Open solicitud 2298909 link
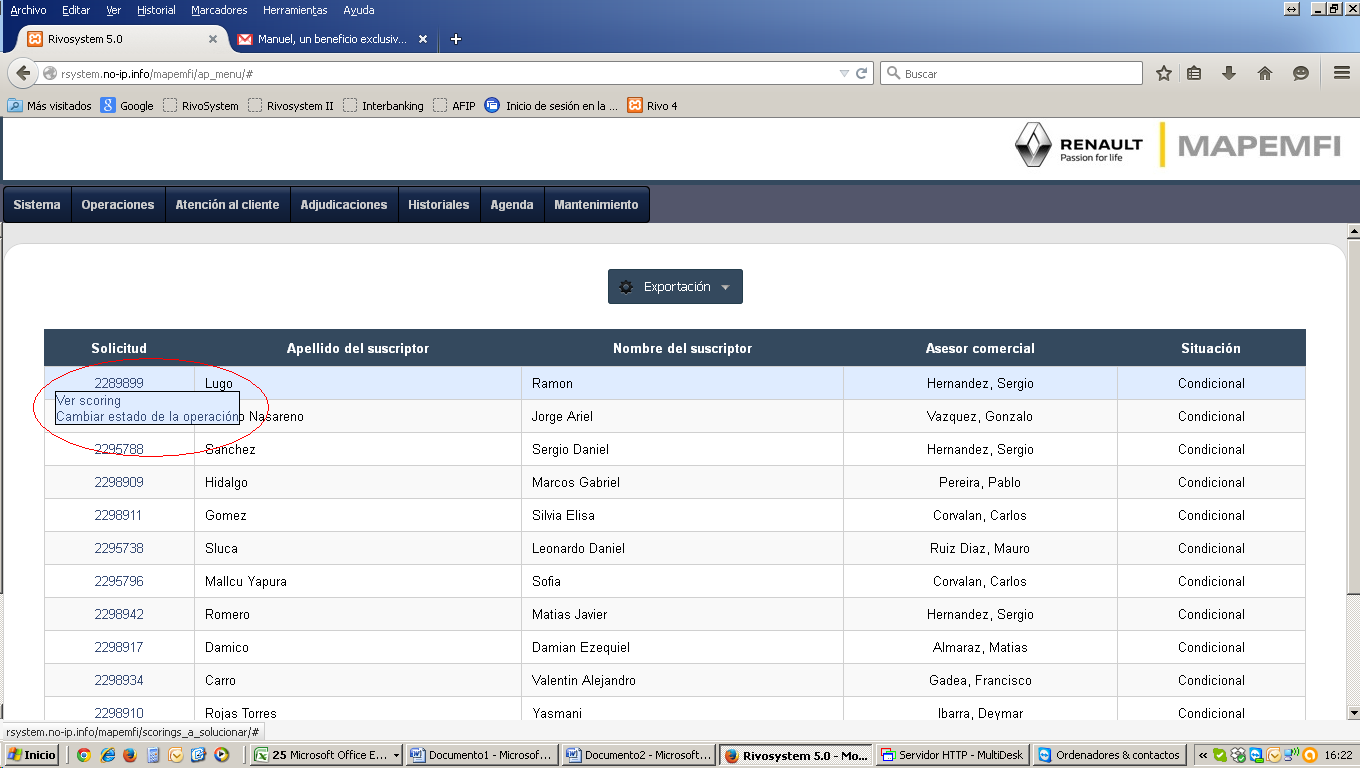This screenshot has width=1360, height=768. click(x=119, y=482)
